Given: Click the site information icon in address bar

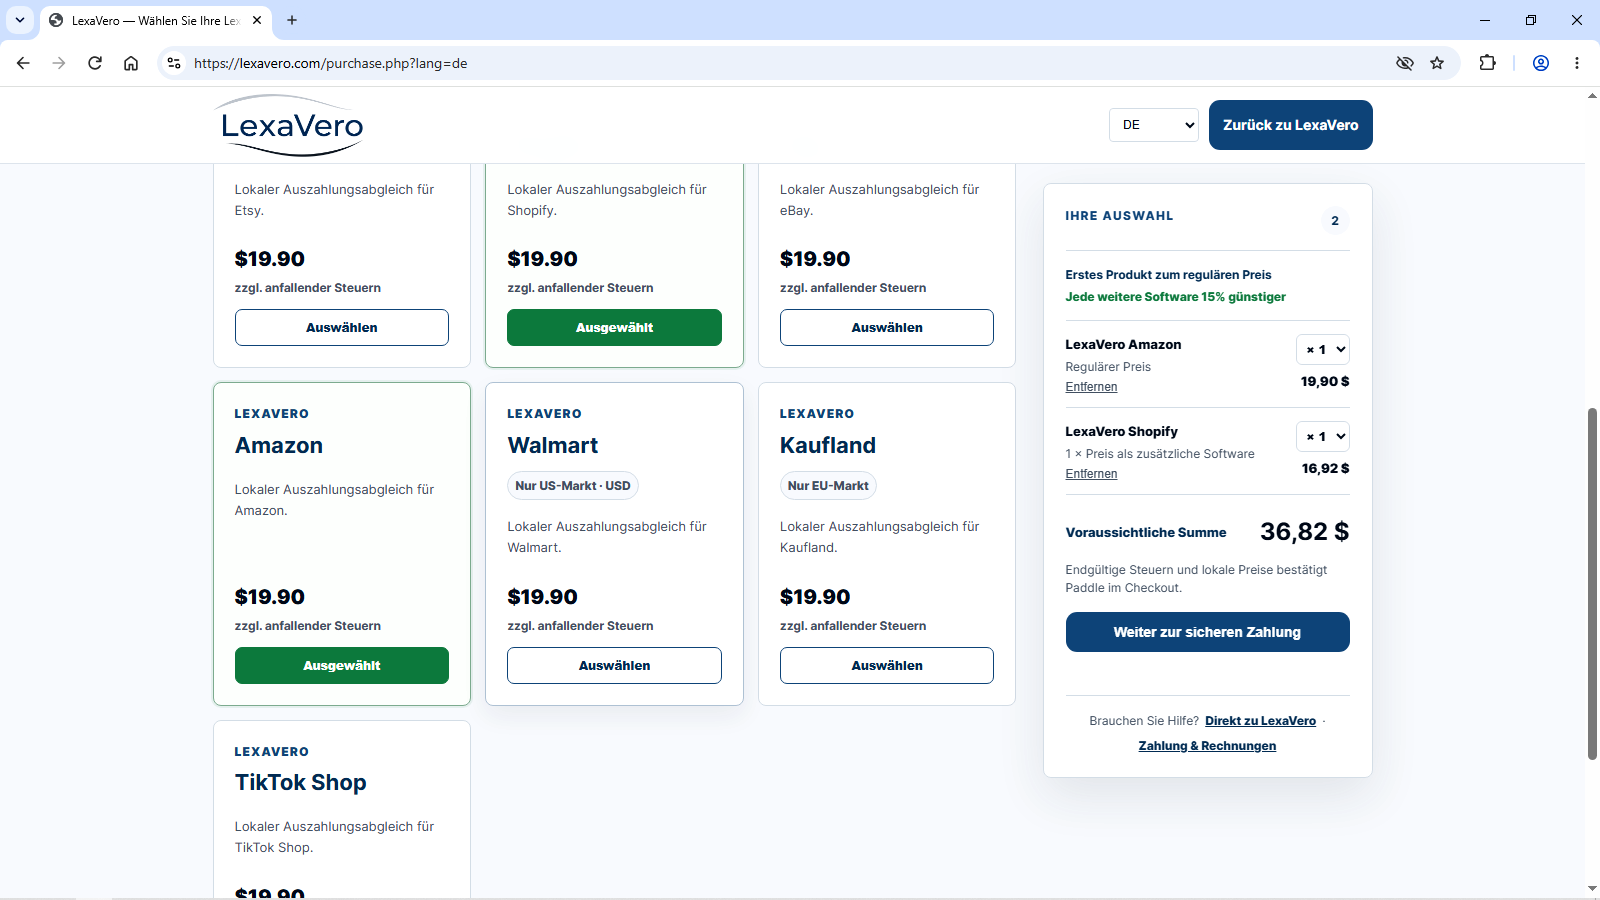Looking at the screenshot, I should [x=174, y=63].
